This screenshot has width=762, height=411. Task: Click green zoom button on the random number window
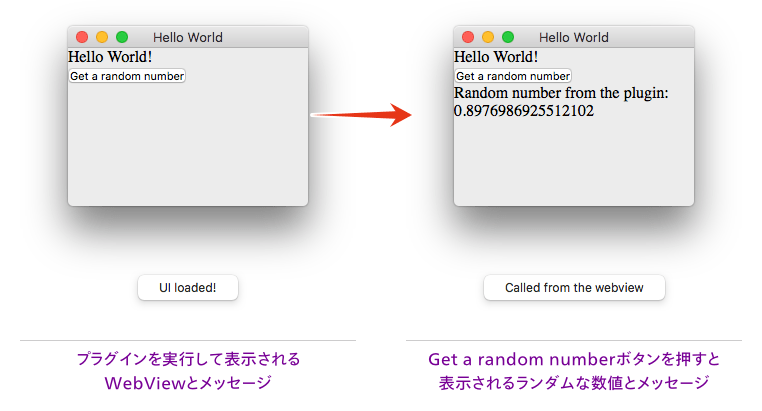coord(508,37)
